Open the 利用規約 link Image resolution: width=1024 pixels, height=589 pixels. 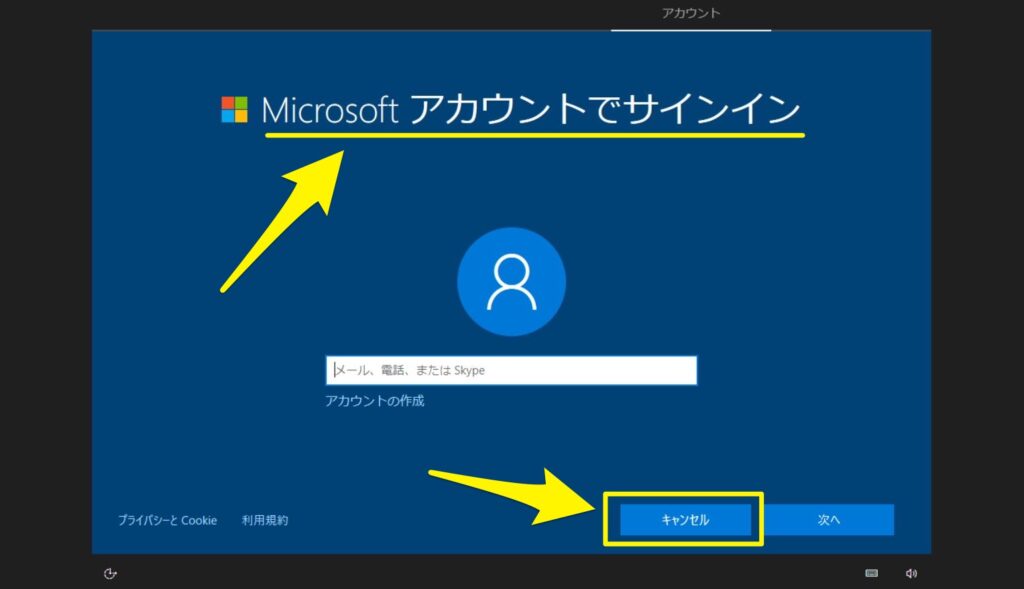click(x=264, y=520)
